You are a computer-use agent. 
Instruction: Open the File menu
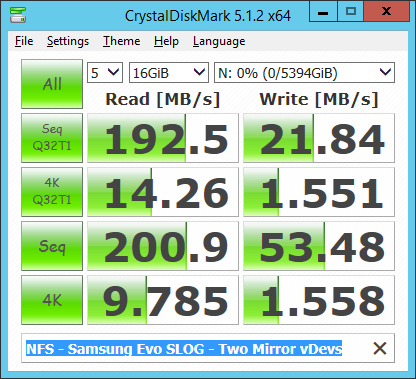[24, 41]
